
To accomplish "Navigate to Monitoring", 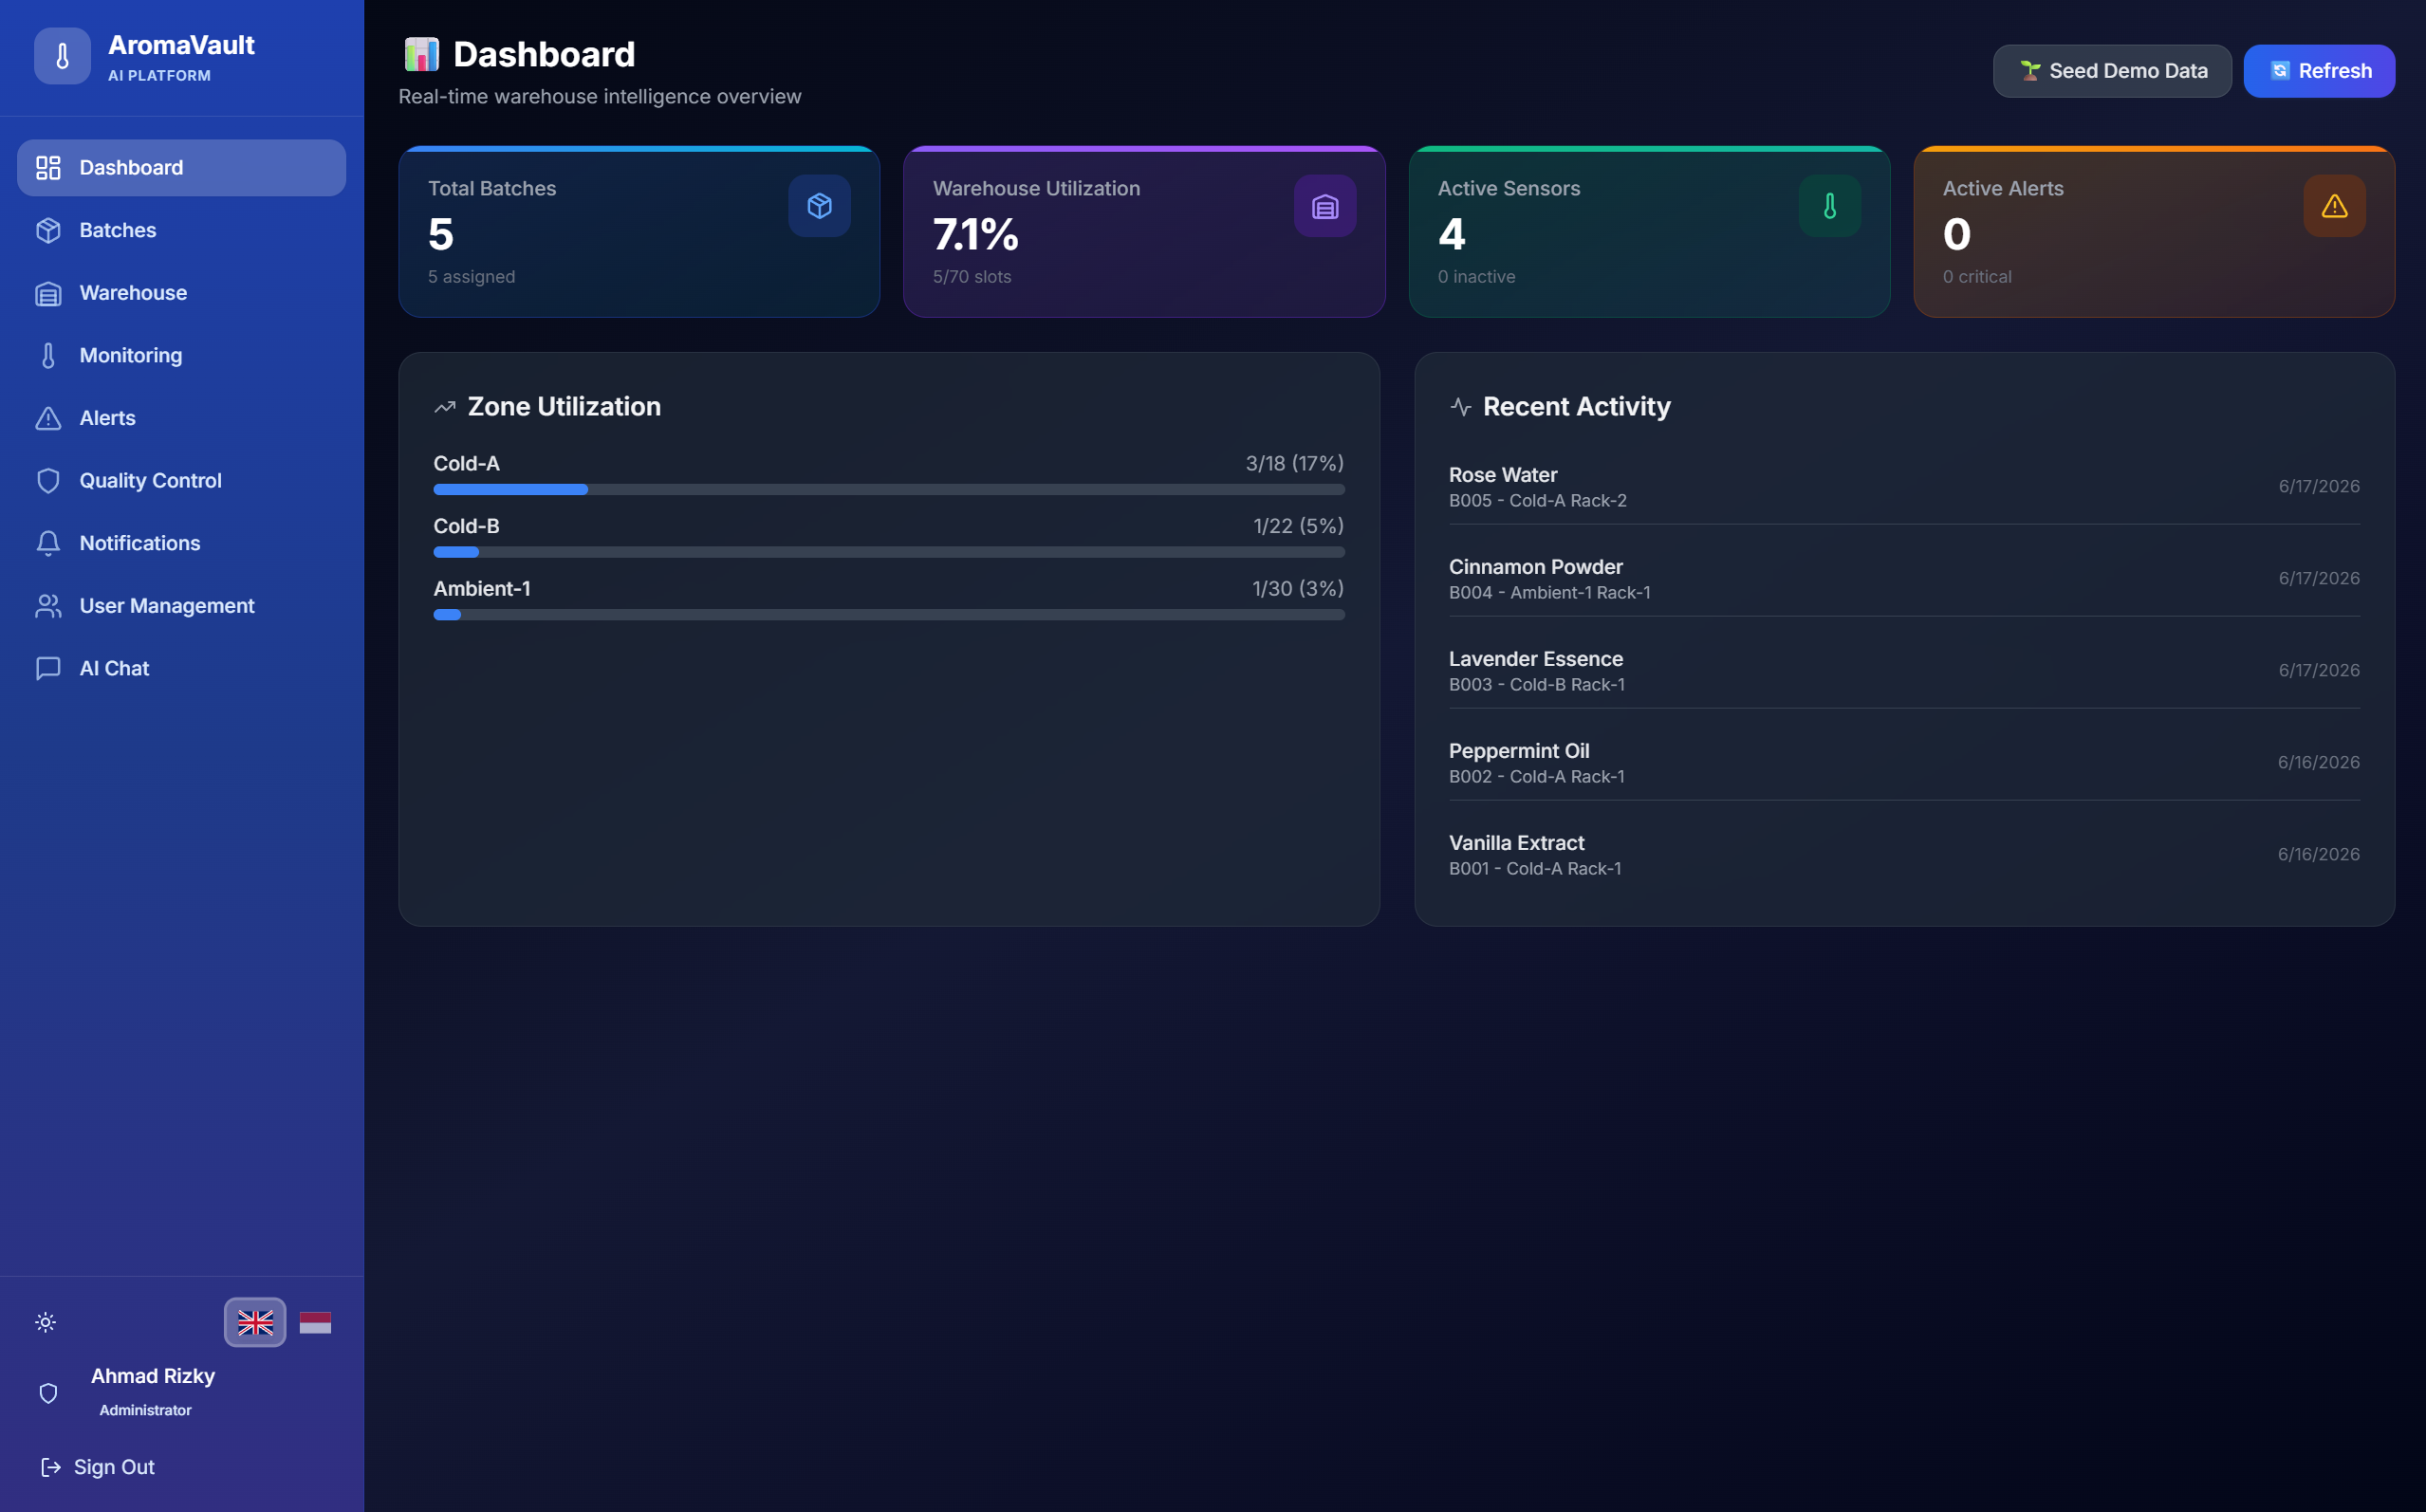I will (x=182, y=356).
